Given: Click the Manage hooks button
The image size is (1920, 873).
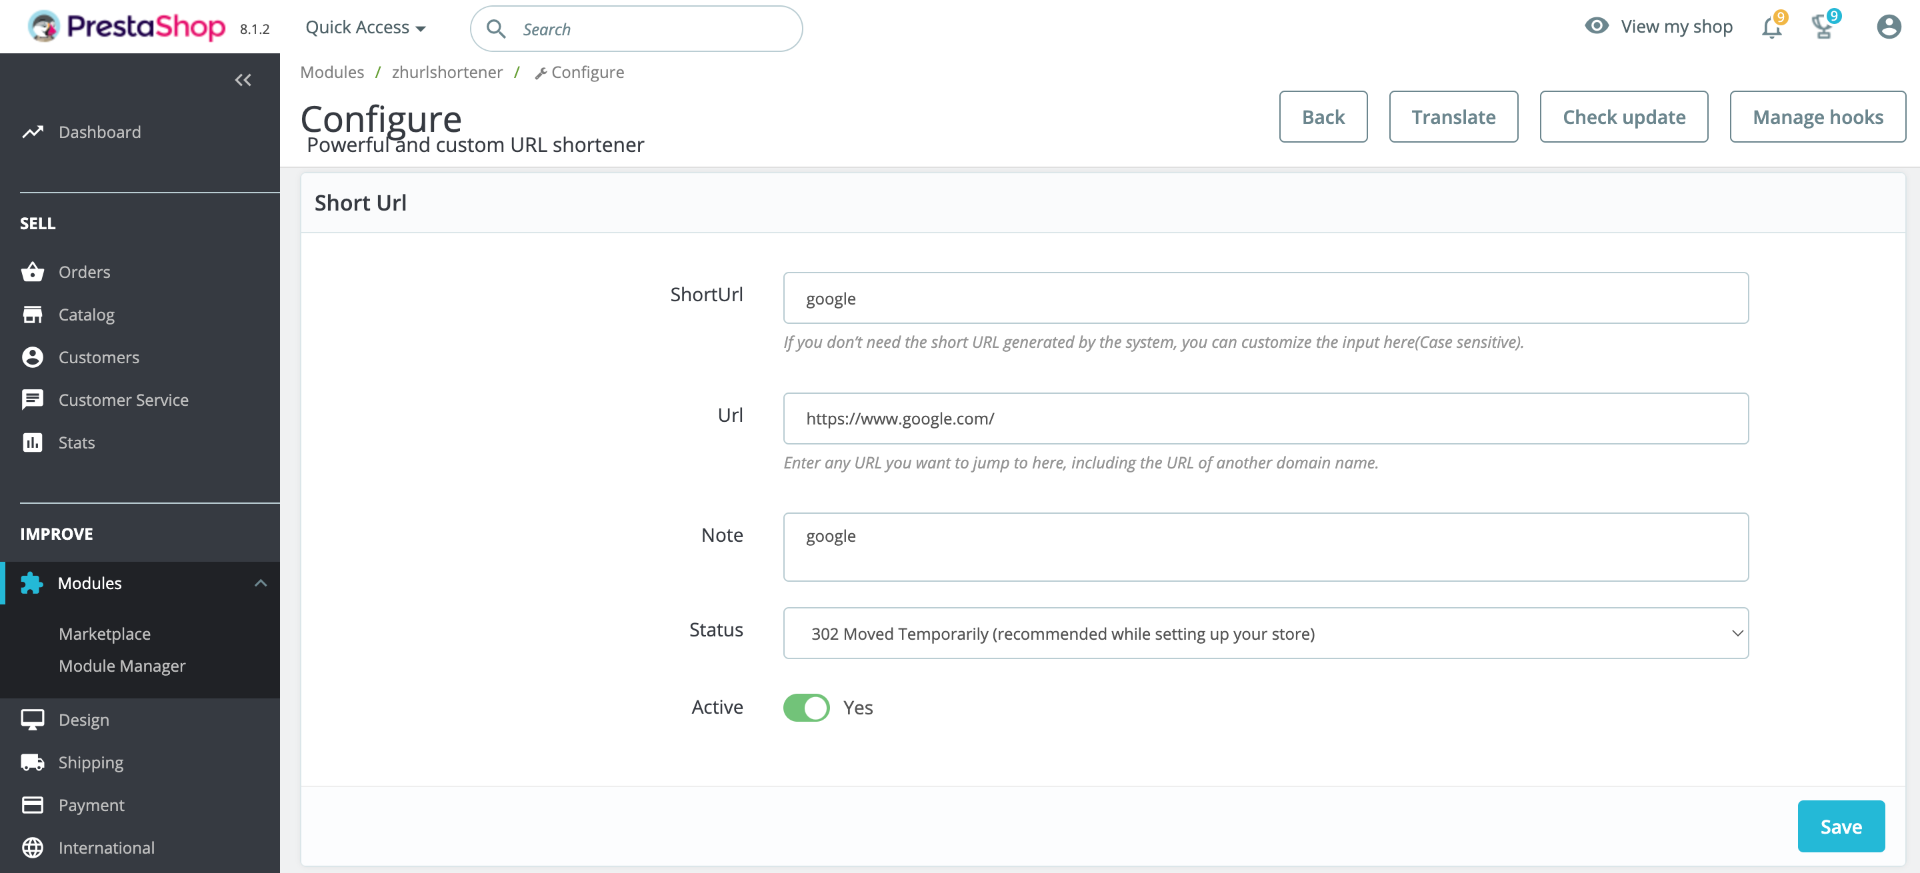Looking at the screenshot, I should (x=1817, y=117).
